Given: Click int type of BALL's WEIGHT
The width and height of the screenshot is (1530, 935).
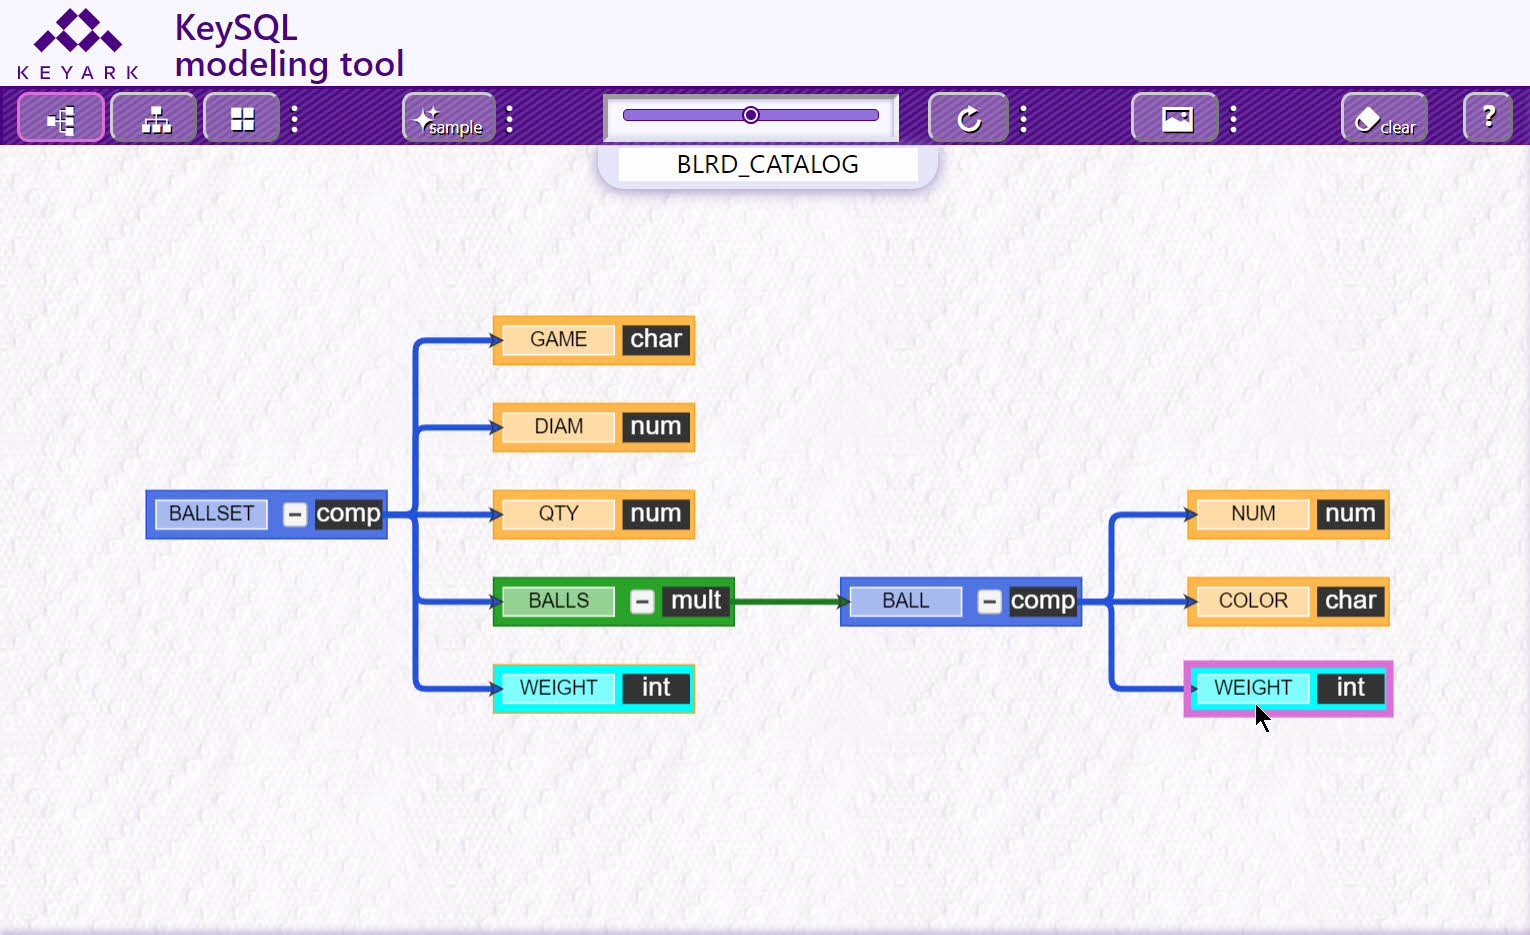Looking at the screenshot, I should click(x=1351, y=688).
